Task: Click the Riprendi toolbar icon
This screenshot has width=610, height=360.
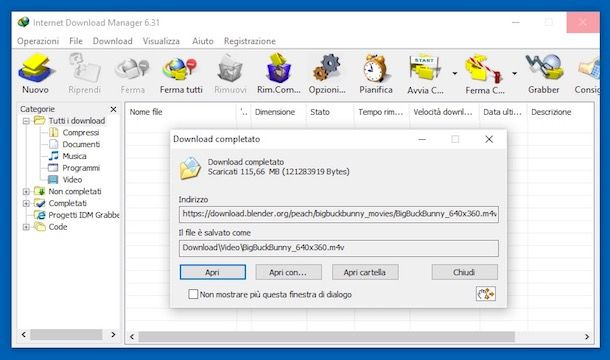Action: click(84, 68)
